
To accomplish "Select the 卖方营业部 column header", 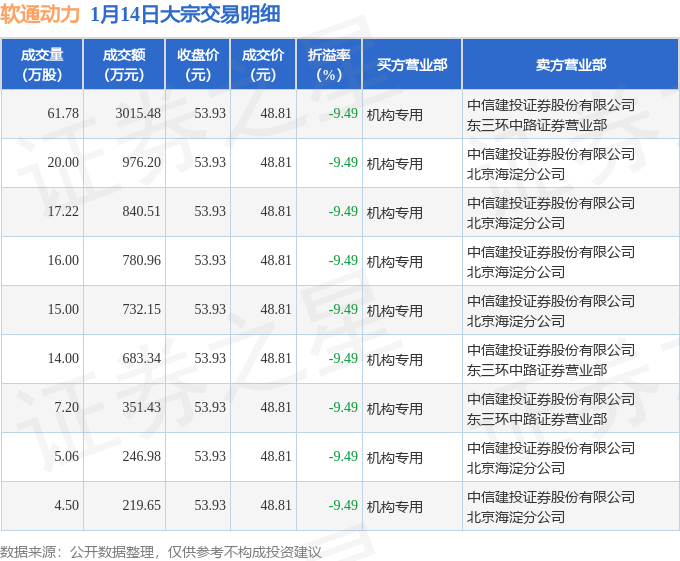I will pyautogui.click(x=571, y=65).
